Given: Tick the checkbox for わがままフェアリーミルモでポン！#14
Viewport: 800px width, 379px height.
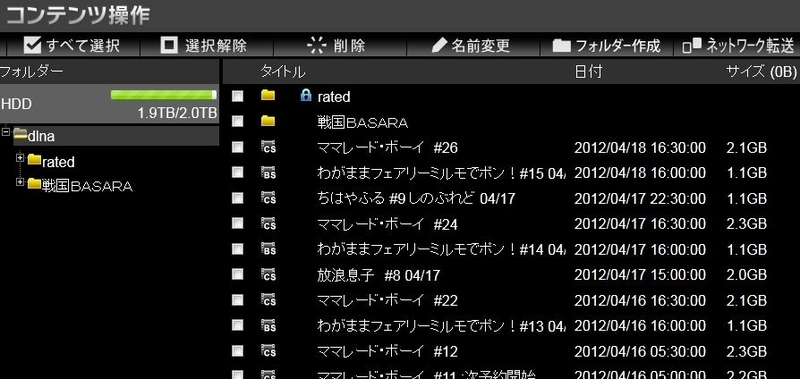Looking at the screenshot, I should 237,249.
